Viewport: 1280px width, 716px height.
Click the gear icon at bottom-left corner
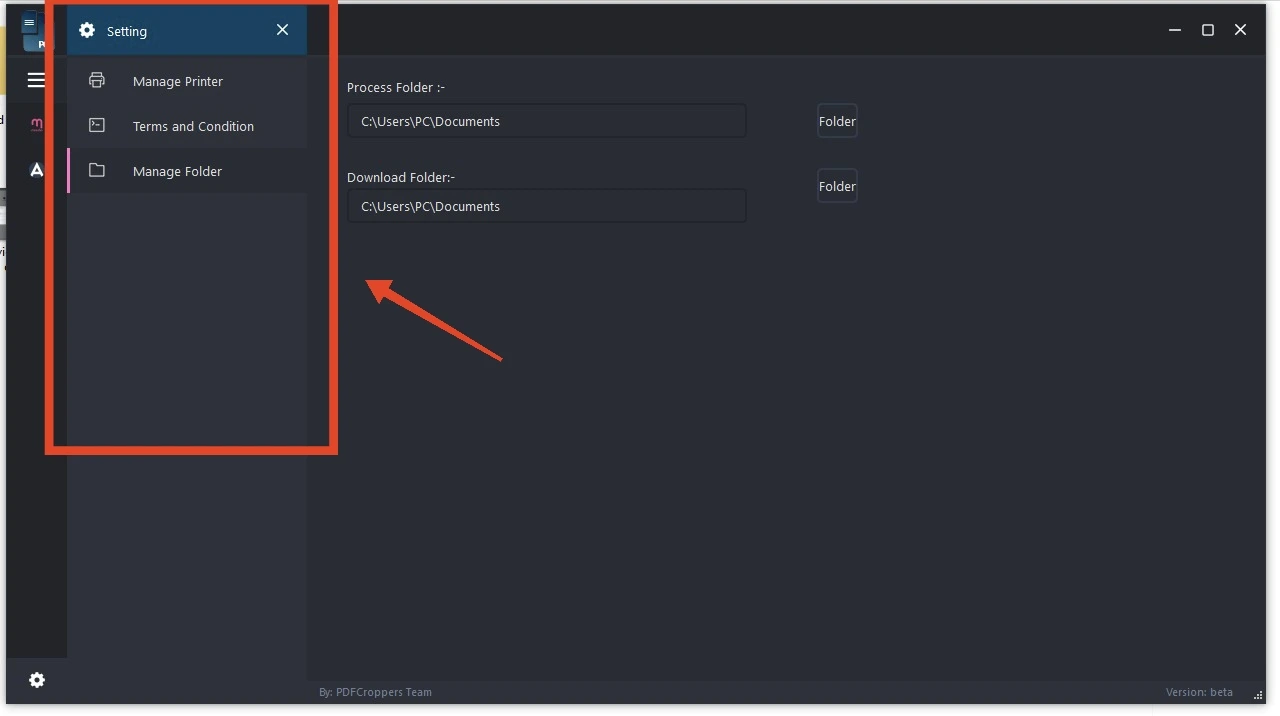click(37, 680)
